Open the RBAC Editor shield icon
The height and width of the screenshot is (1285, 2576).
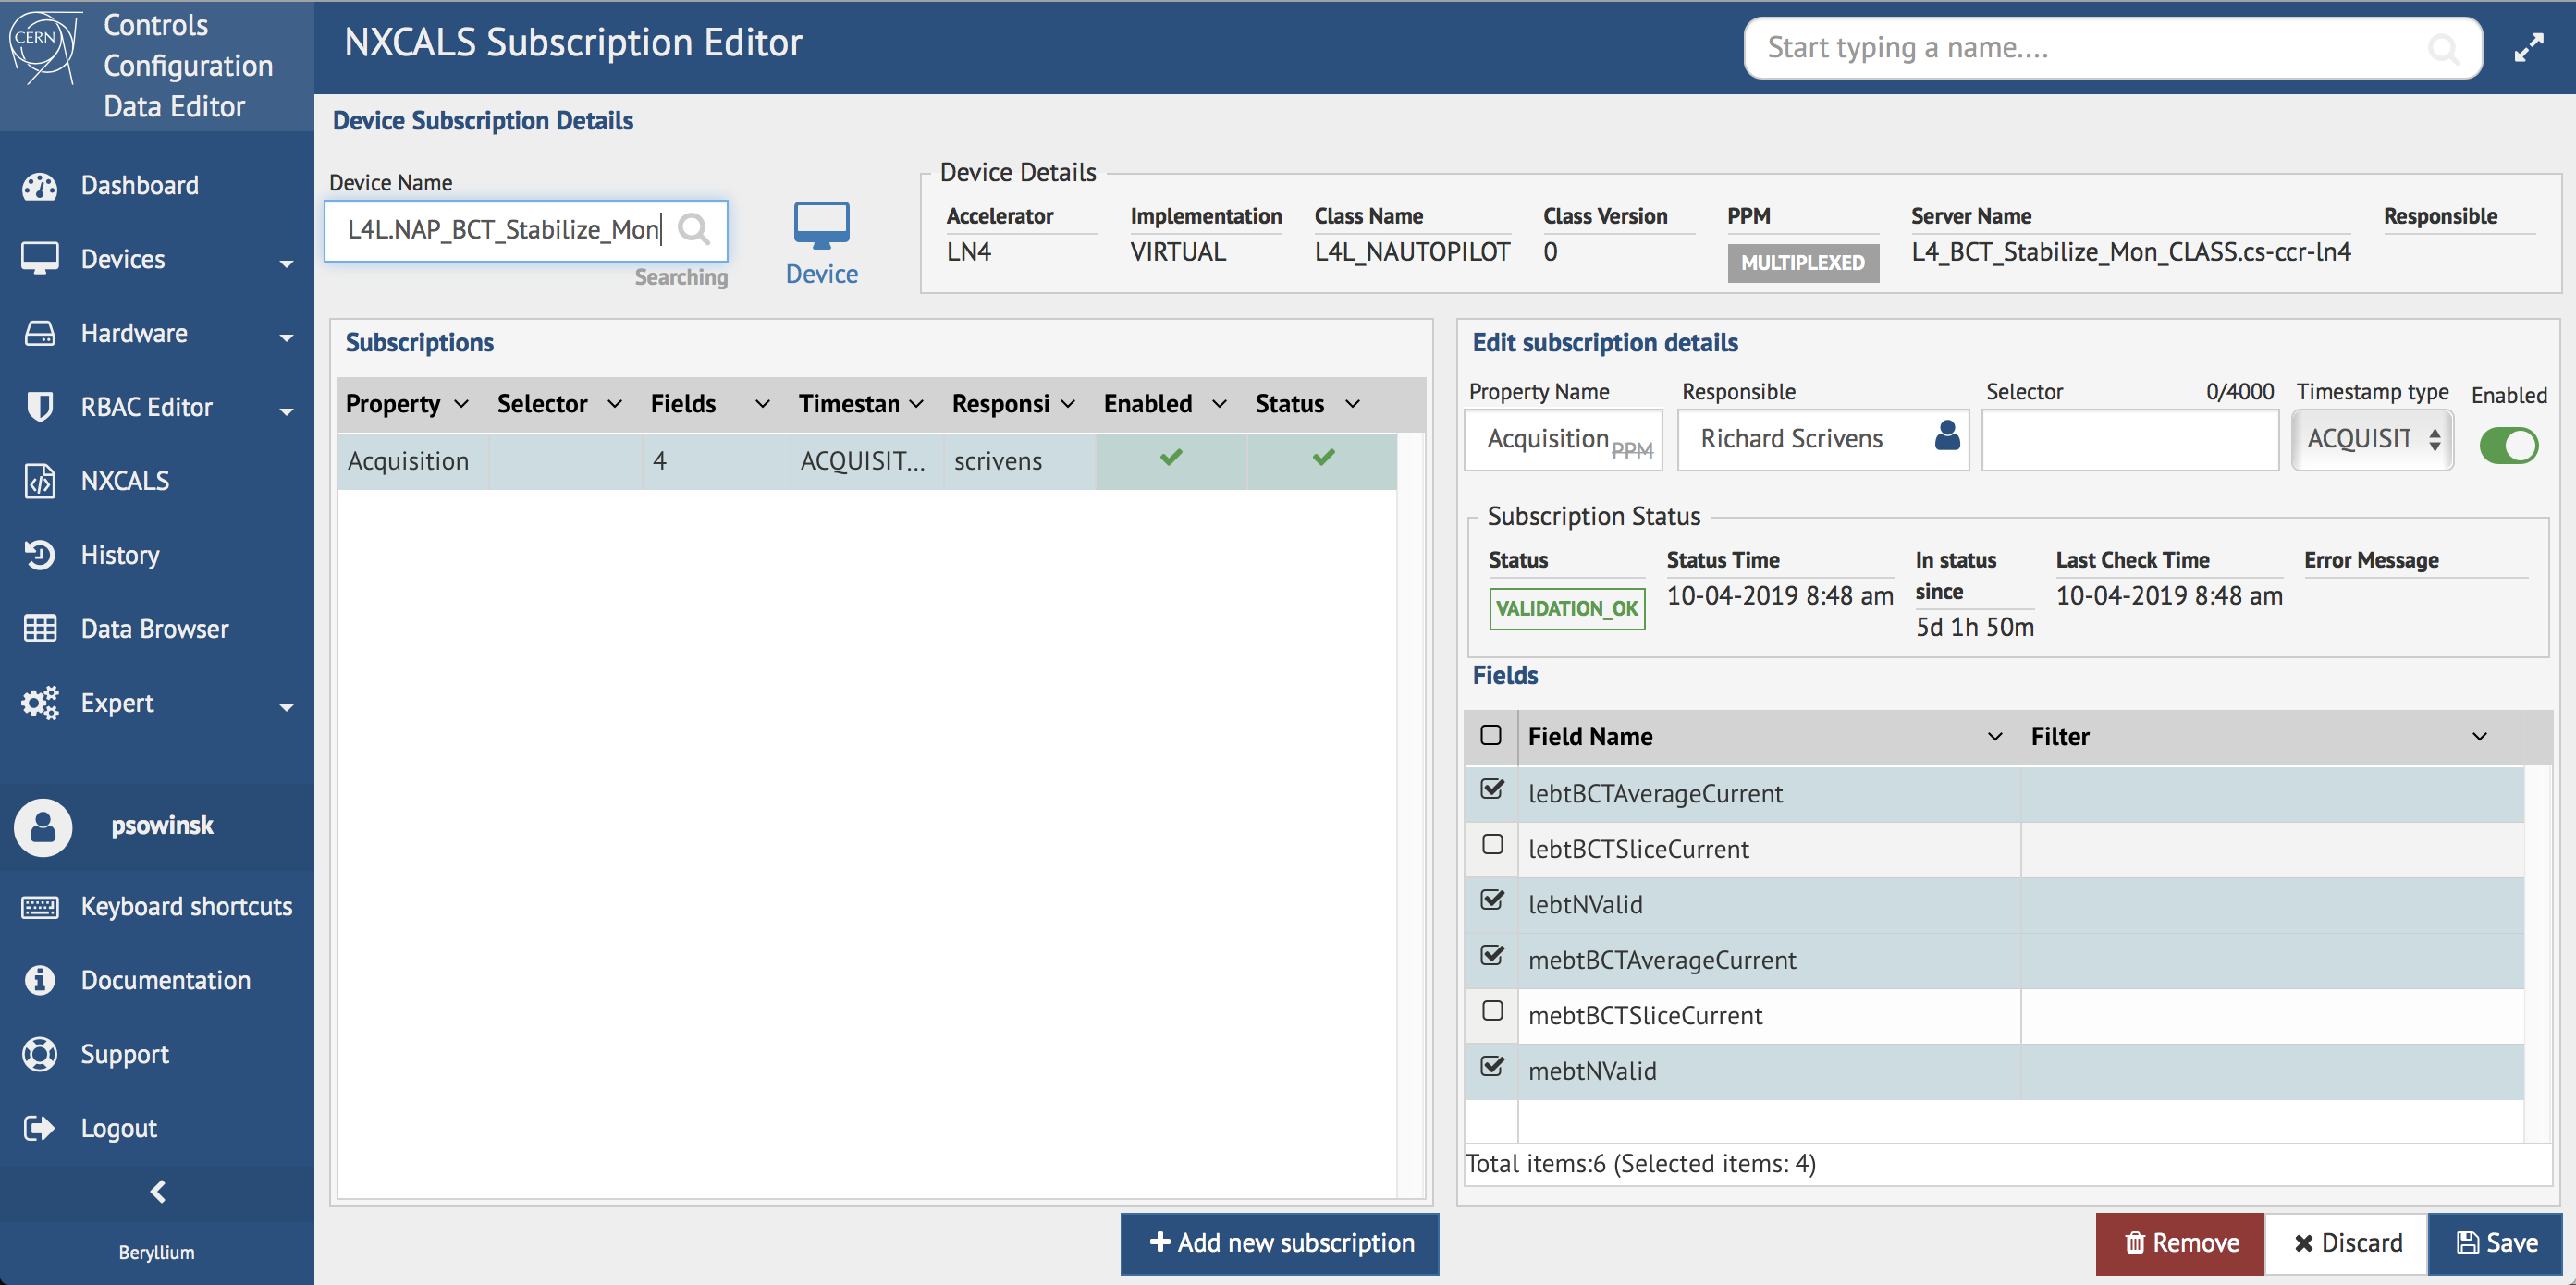click(x=39, y=406)
